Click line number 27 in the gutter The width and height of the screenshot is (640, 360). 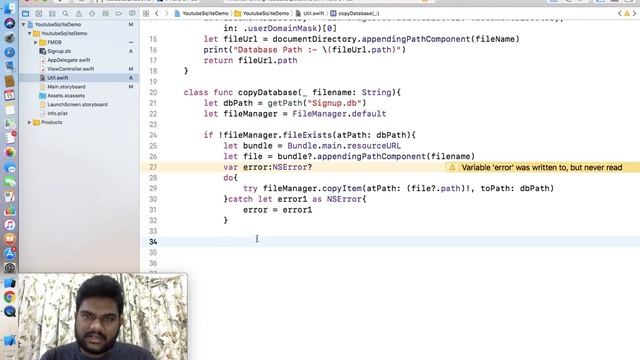[153, 167]
